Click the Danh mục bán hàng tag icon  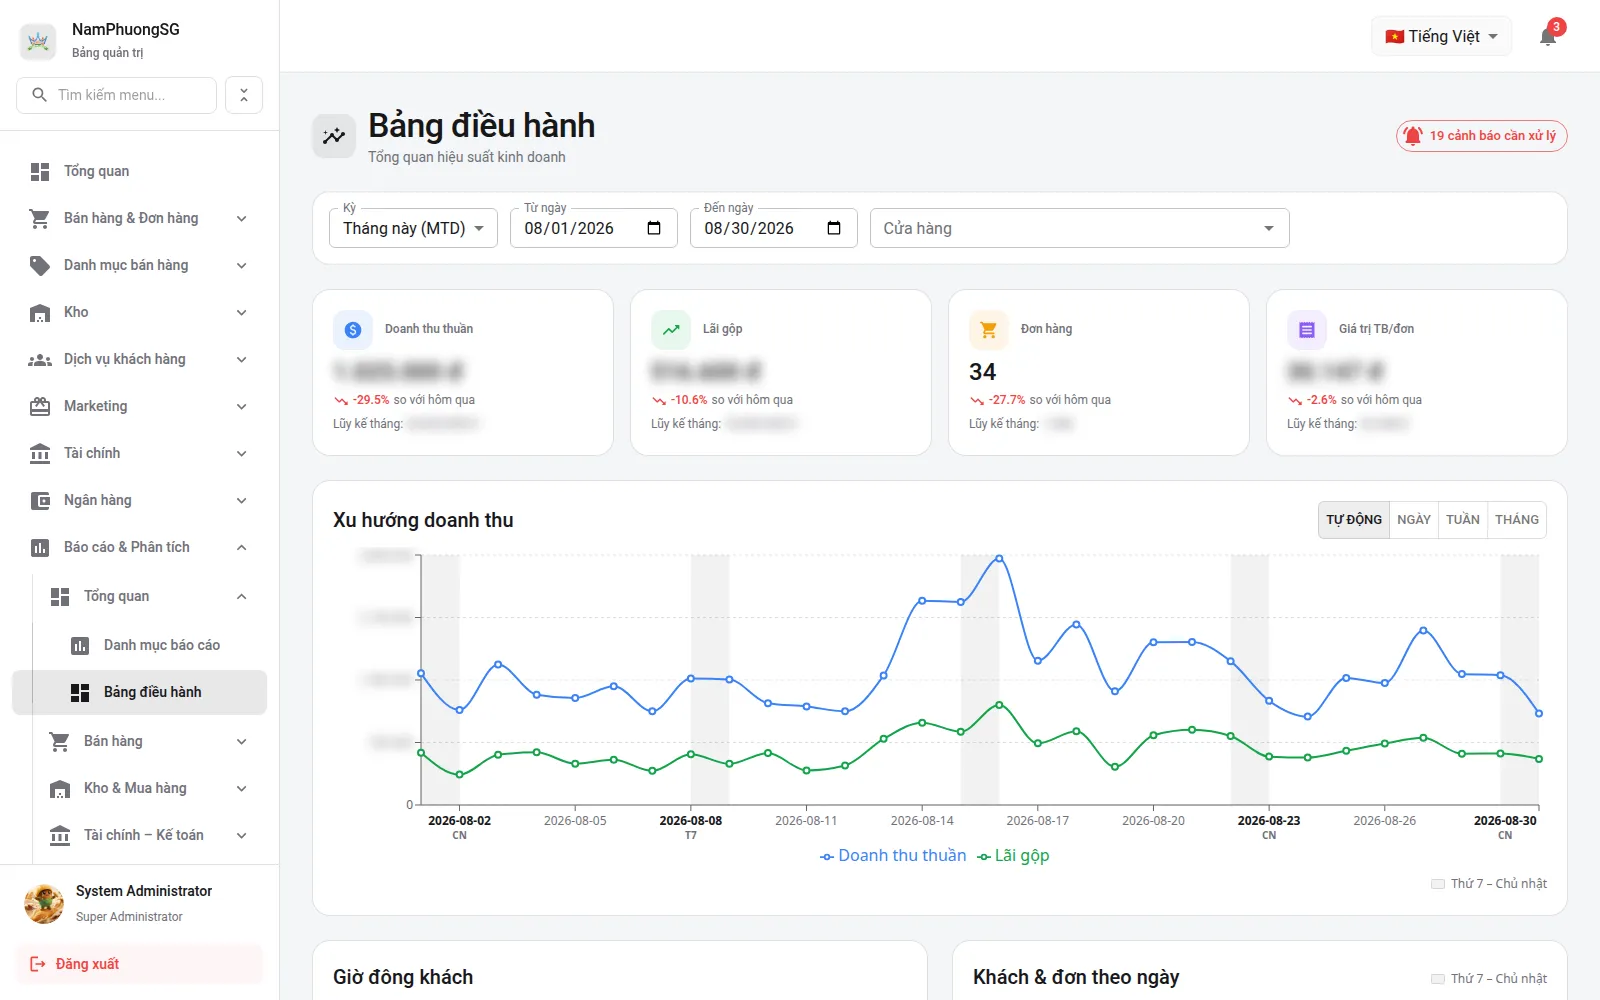click(x=40, y=266)
